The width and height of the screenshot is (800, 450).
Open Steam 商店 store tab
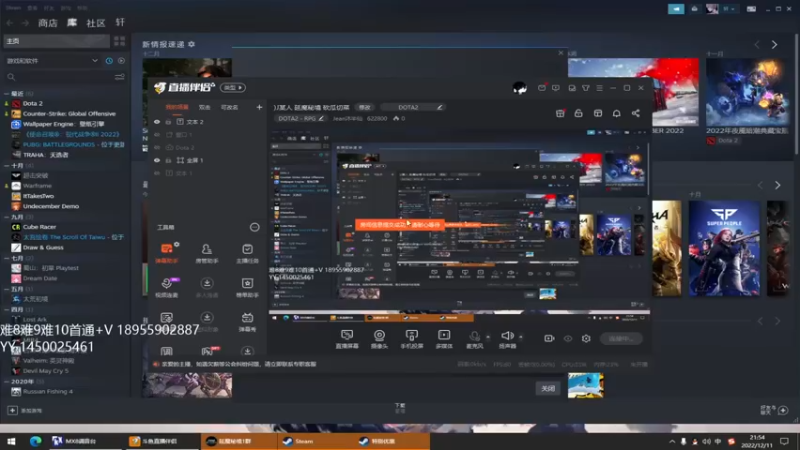coord(48,23)
